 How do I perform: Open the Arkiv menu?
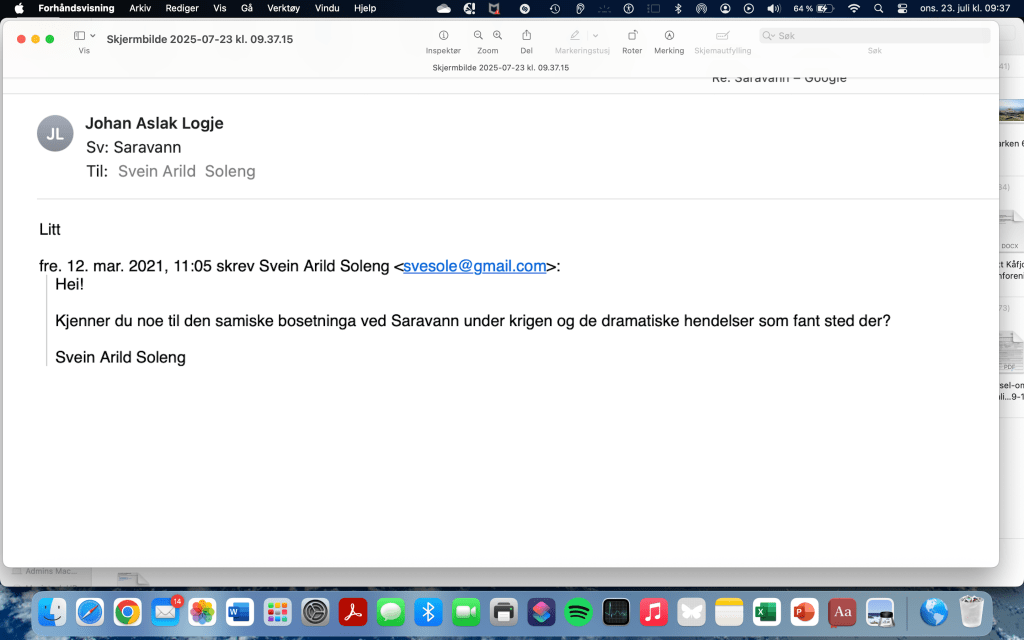[x=140, y=8]
